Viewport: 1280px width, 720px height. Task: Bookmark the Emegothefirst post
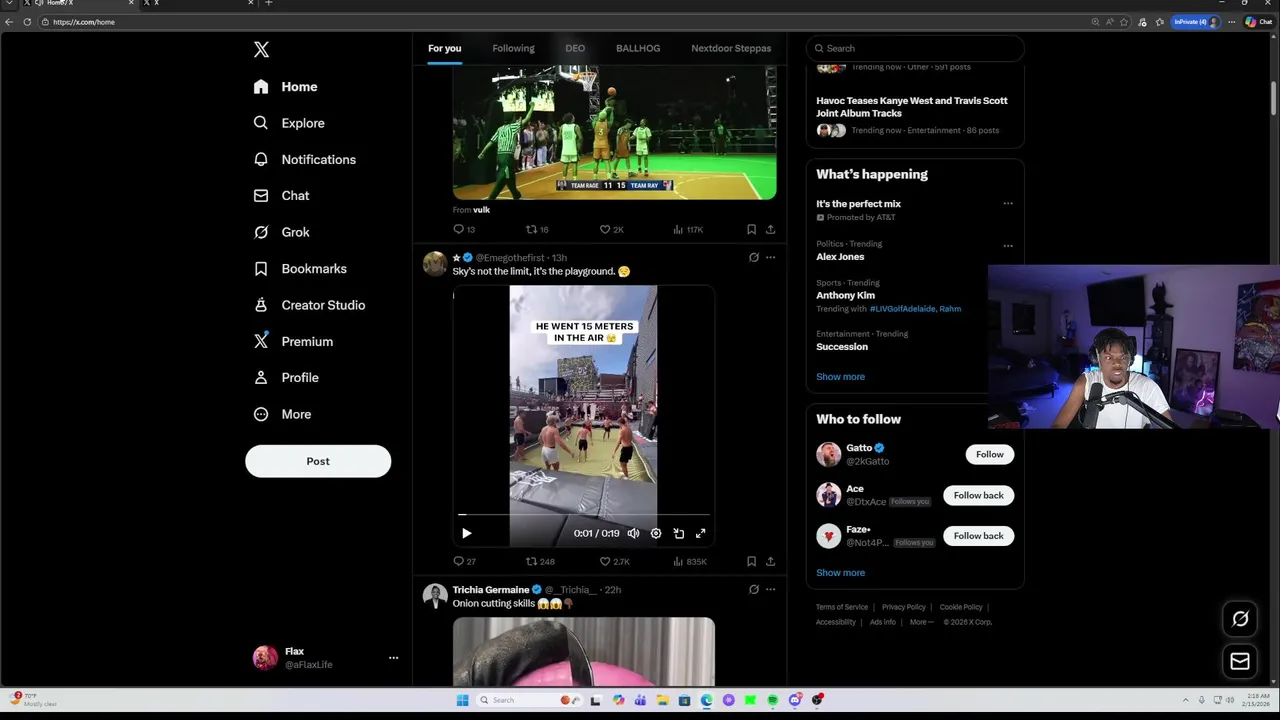(751, 561)
